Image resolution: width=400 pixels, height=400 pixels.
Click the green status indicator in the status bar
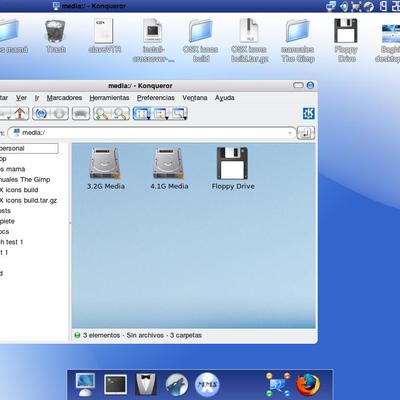[x=77, y=335]
